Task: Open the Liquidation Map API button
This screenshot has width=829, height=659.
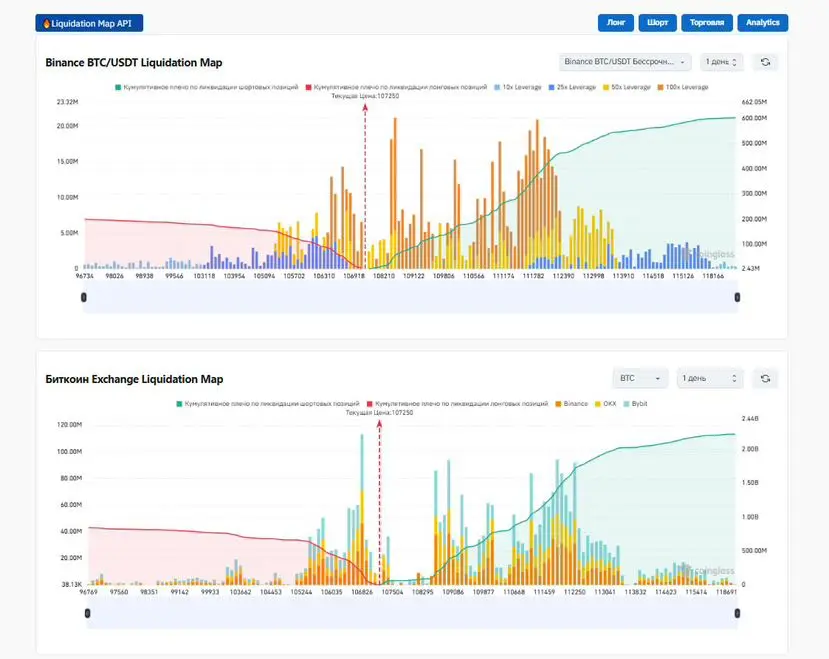Action: (x=89, y=23)
